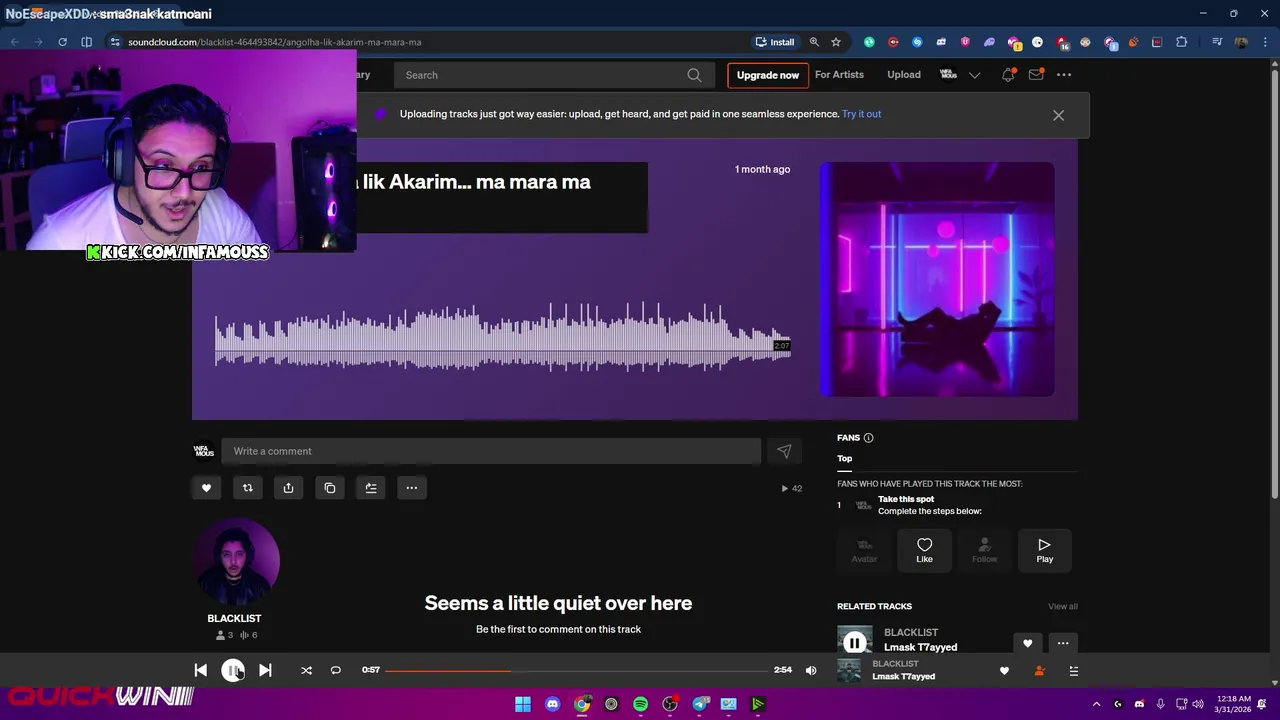
Task: Open the header three-dots settings menu
Action: click(x=1064, y=75)
